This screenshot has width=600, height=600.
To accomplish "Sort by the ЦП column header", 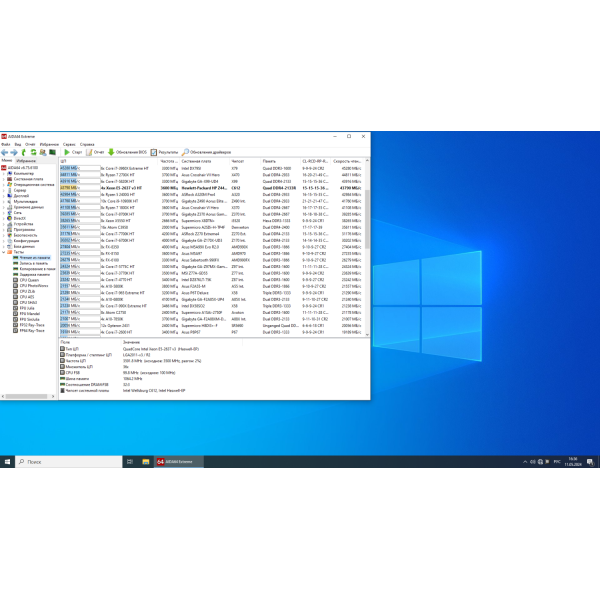I will (x=109, y=161).
